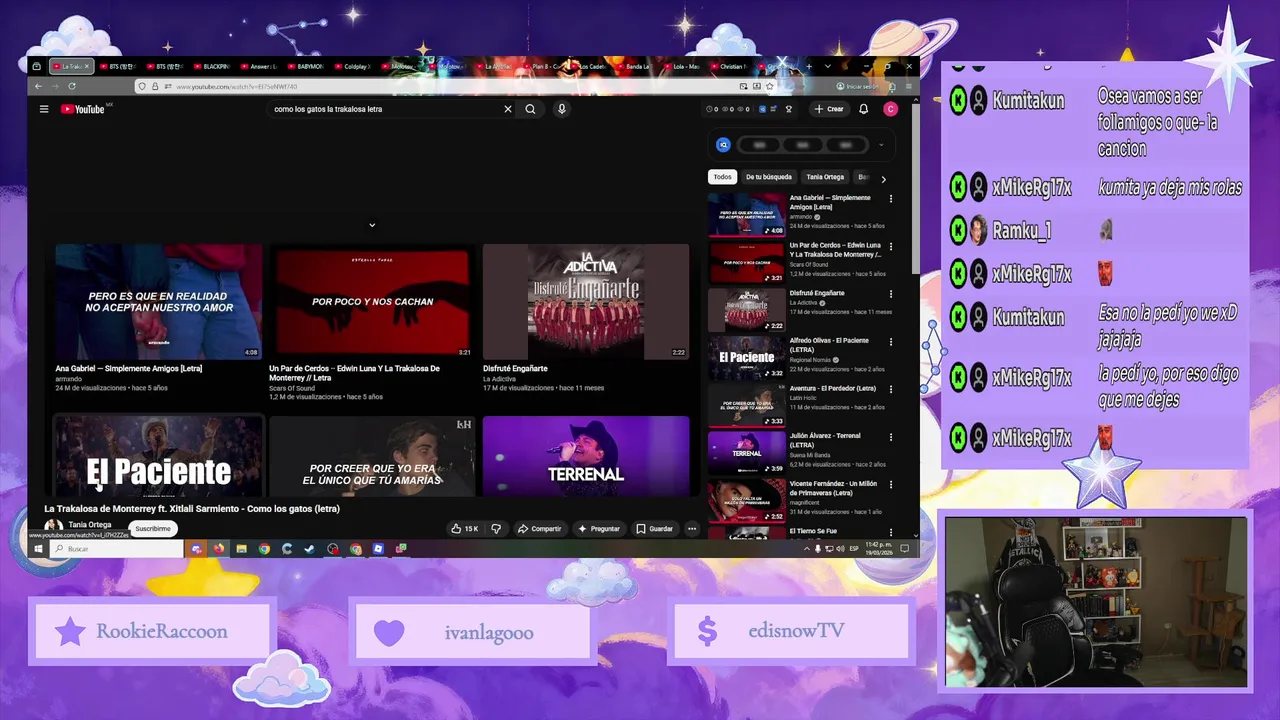Play Un Par de Cerdos end-screen thumbnail
The width and height of the screenshot is (1280, 720).
[x=372, y=302]
